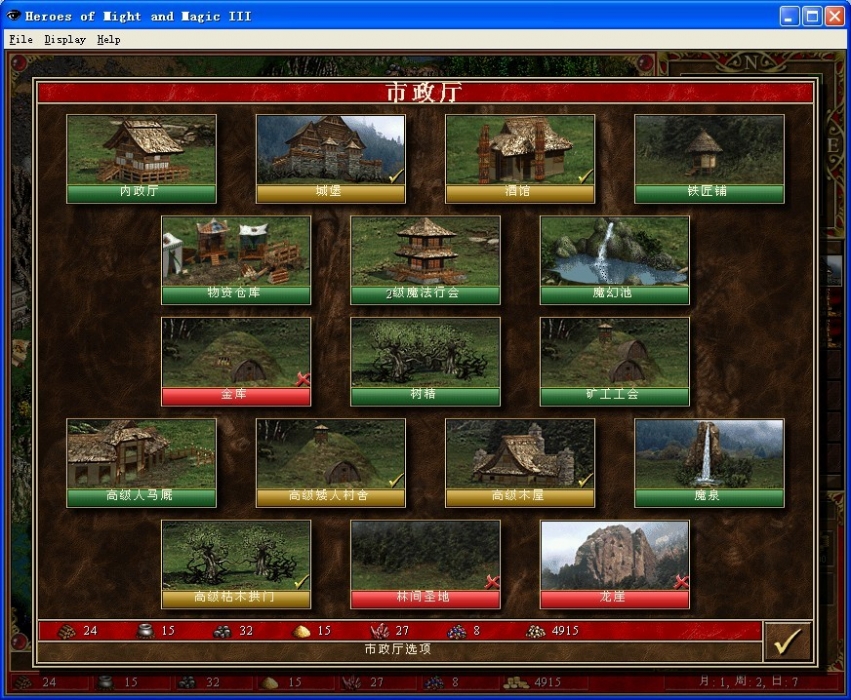Click the mercury icon in town hall resource bar
The height and width of the screenshot is (700, 851).
(x=145, y=631)
